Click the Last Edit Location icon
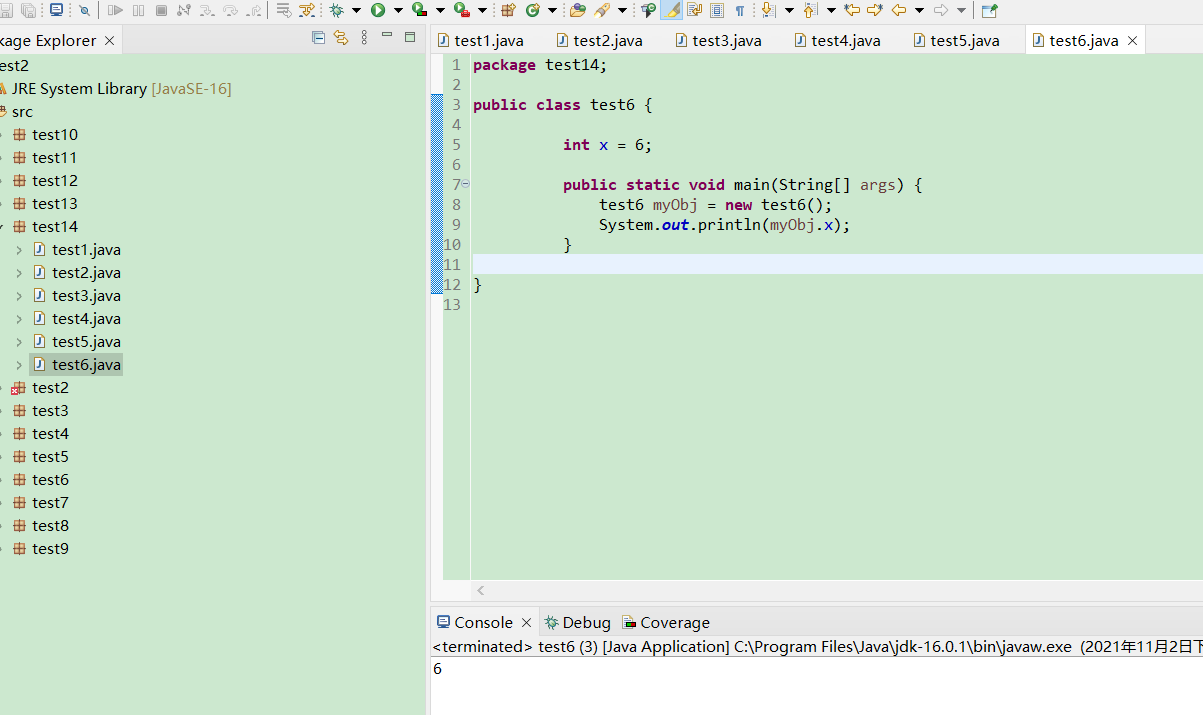Image resolution: width=1203 pixels, height=715 pixels. tap(852, 10)
